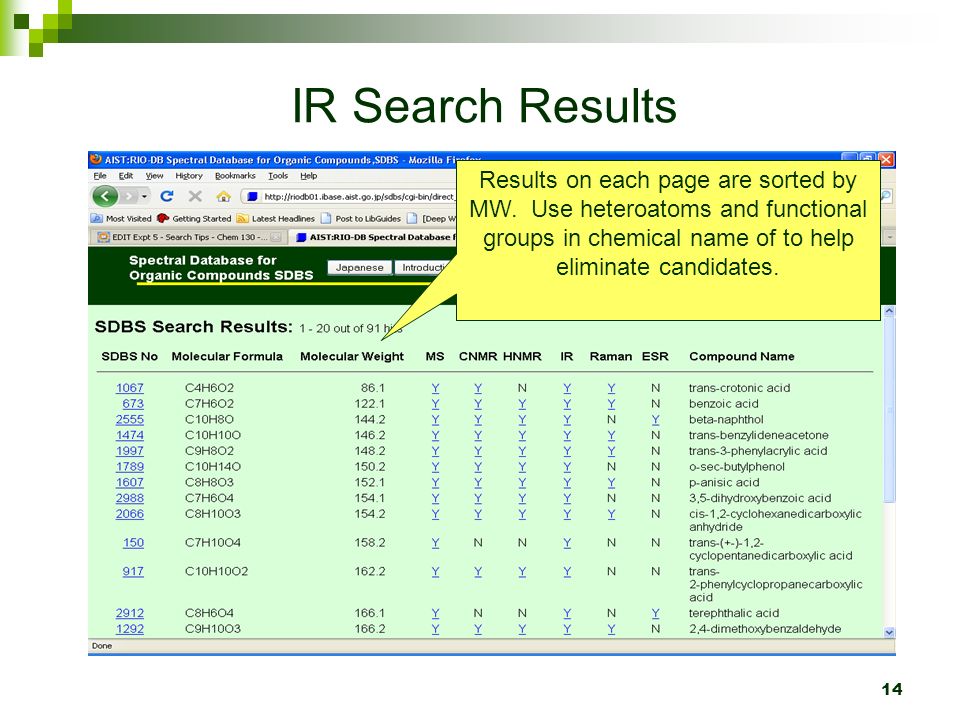Image resolution: width=960 pixels, height=720 pixels.
Task: Open SDBS number 2555 link
Action: point(130,420)
